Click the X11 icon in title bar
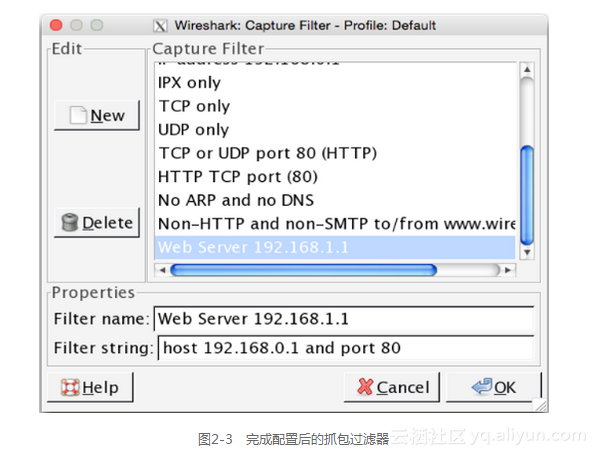Image resolution: width=597 pixels, height=456 pixels. click(x=160, y=26)
